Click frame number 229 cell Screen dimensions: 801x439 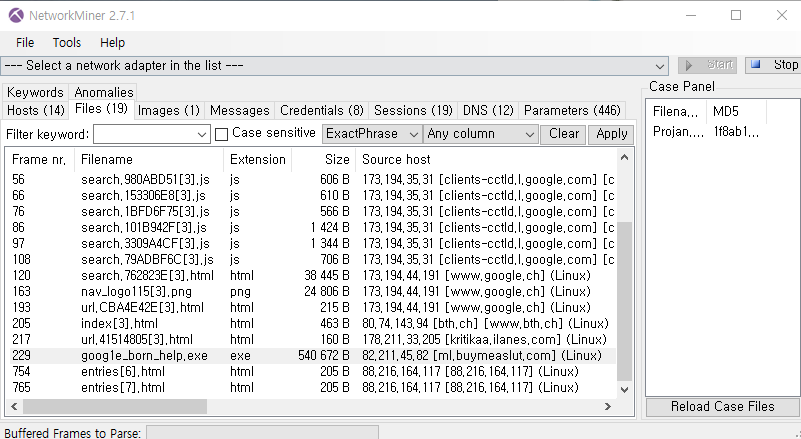[21, 356]
